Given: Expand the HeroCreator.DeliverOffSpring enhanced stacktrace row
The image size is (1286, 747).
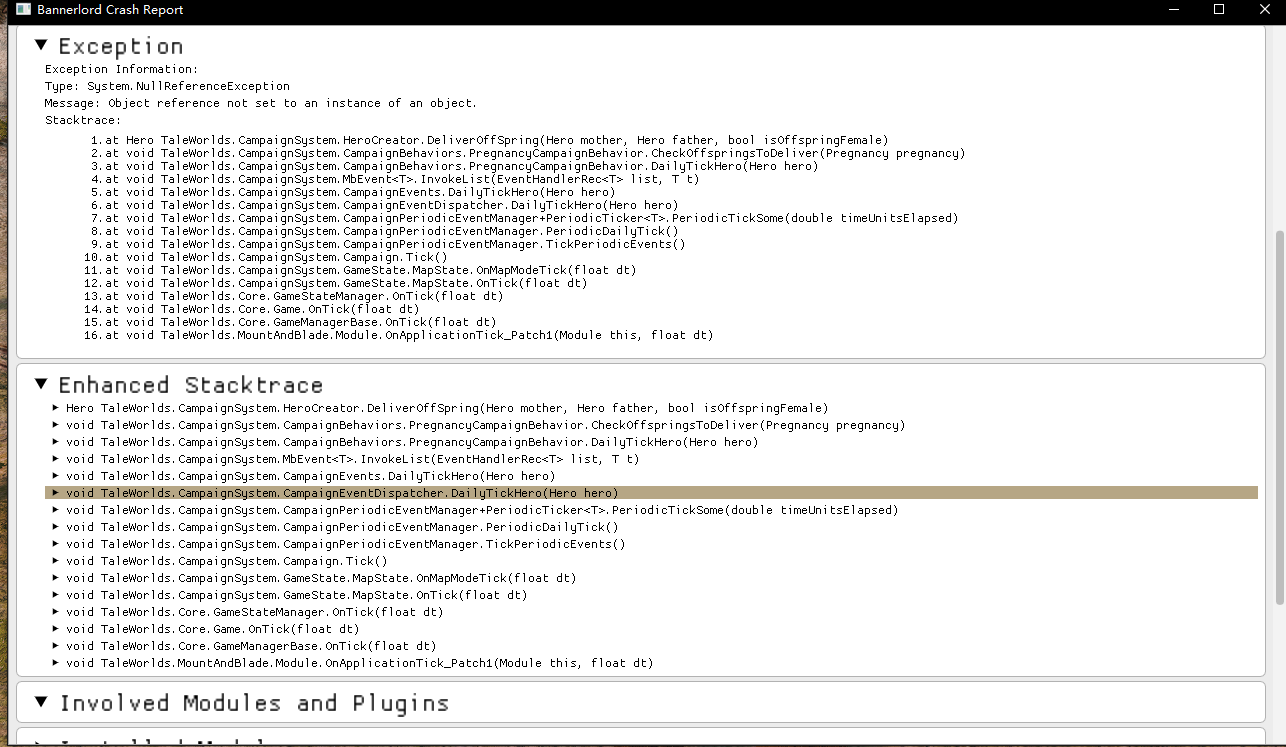Looking at the screenshot, I should [x=56, y=408].
